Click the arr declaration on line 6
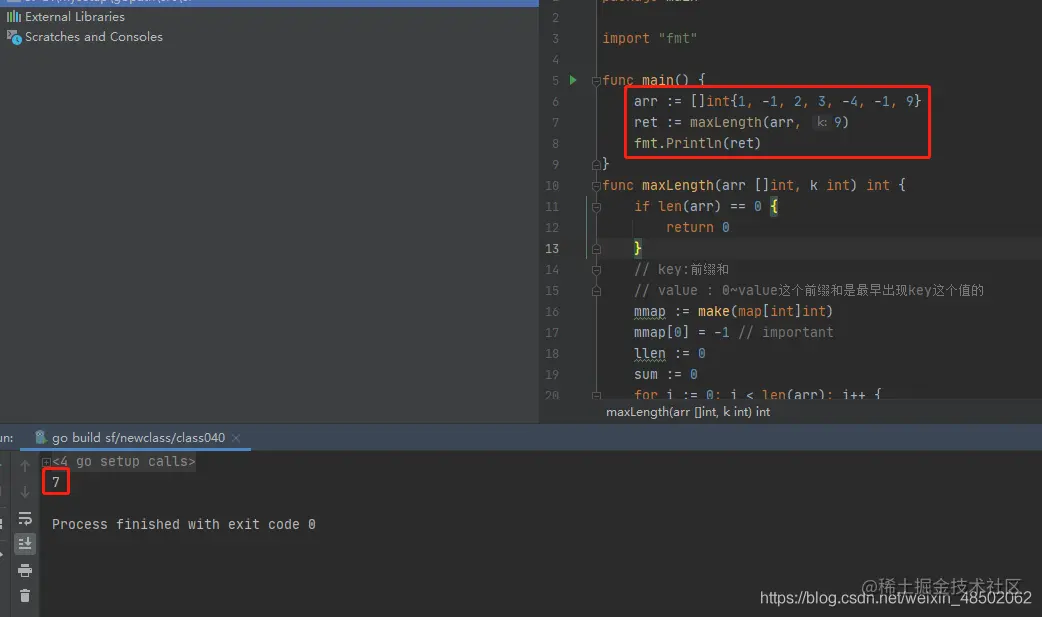 coord(777,101)
